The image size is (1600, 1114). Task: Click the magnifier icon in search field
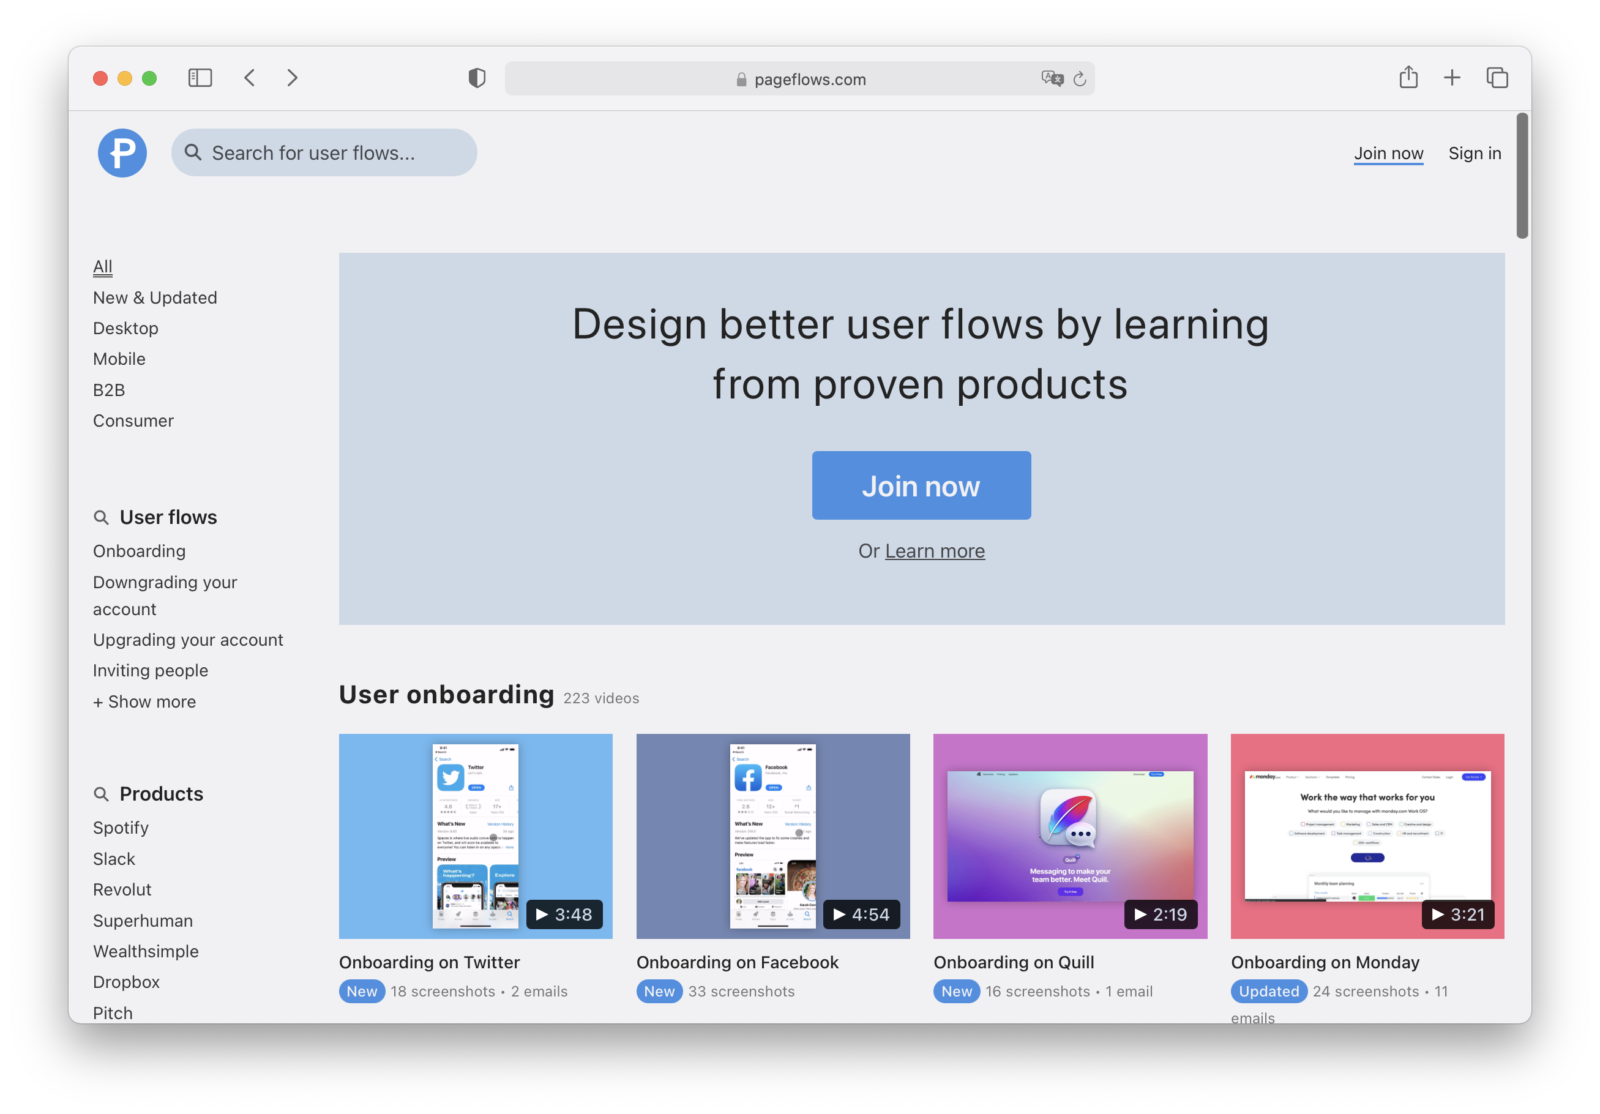193,152
